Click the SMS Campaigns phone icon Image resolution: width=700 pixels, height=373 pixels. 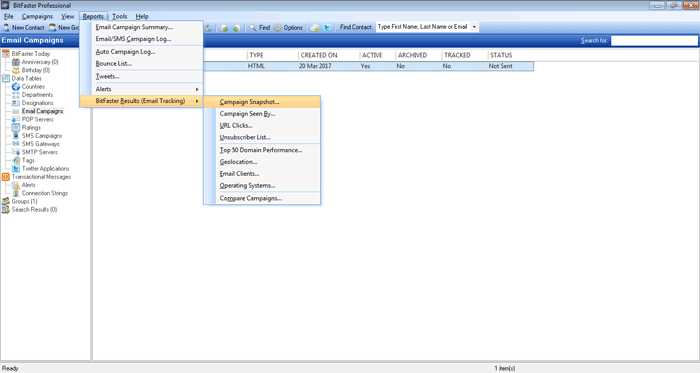coord(16,136)
